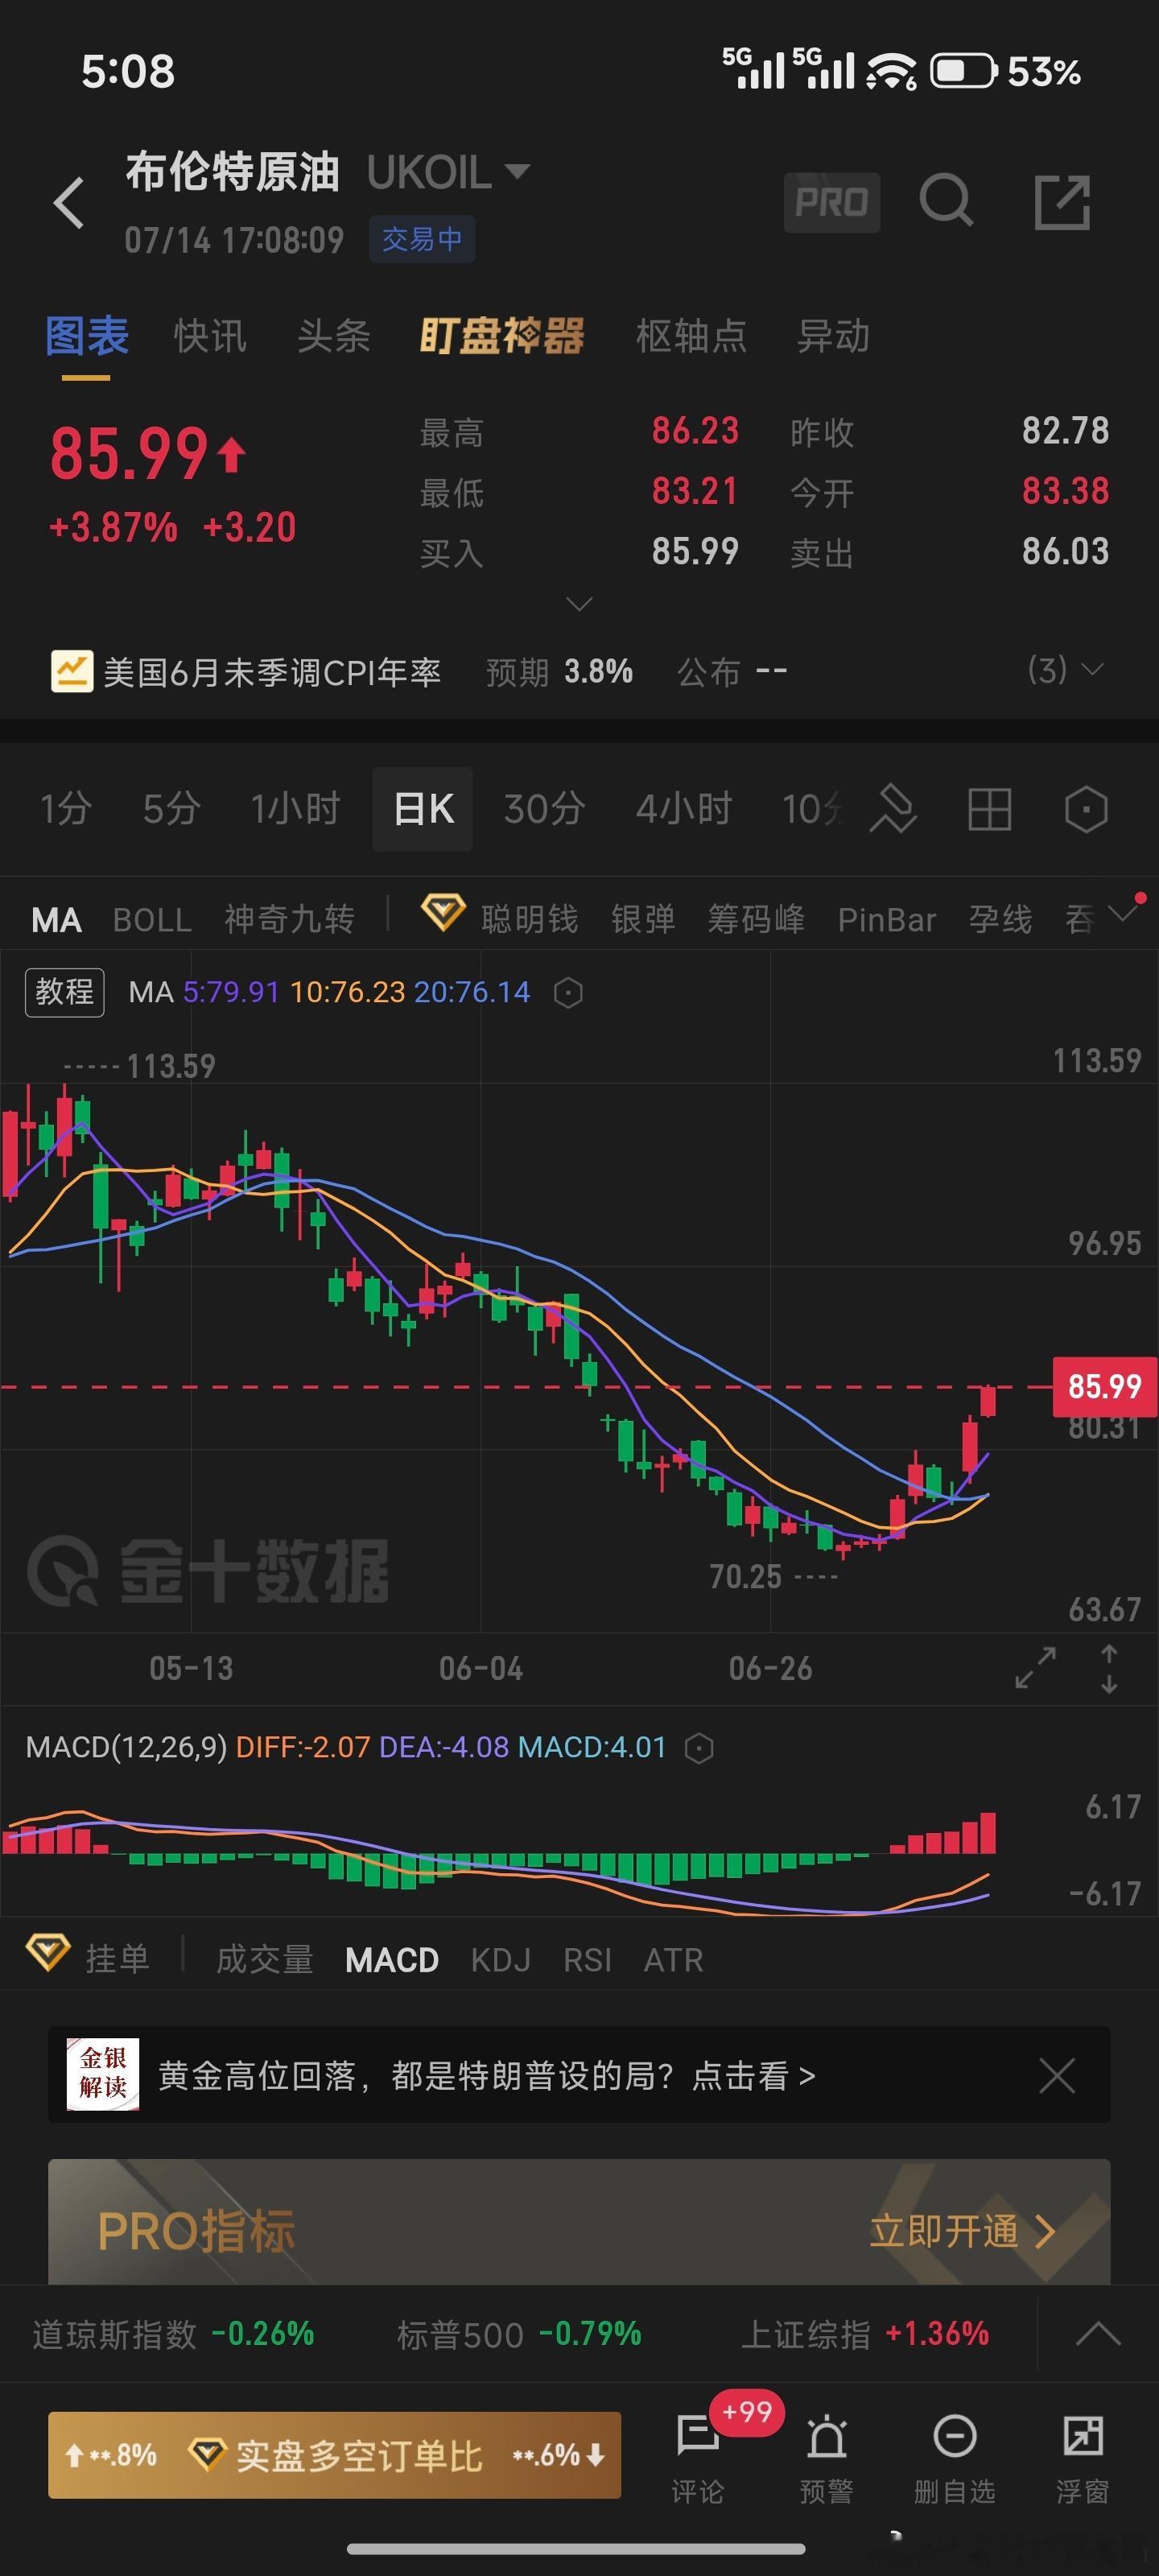
Task: Expand chart to fullscreen diagonal arrows
Action: tap(1035, 1668)
